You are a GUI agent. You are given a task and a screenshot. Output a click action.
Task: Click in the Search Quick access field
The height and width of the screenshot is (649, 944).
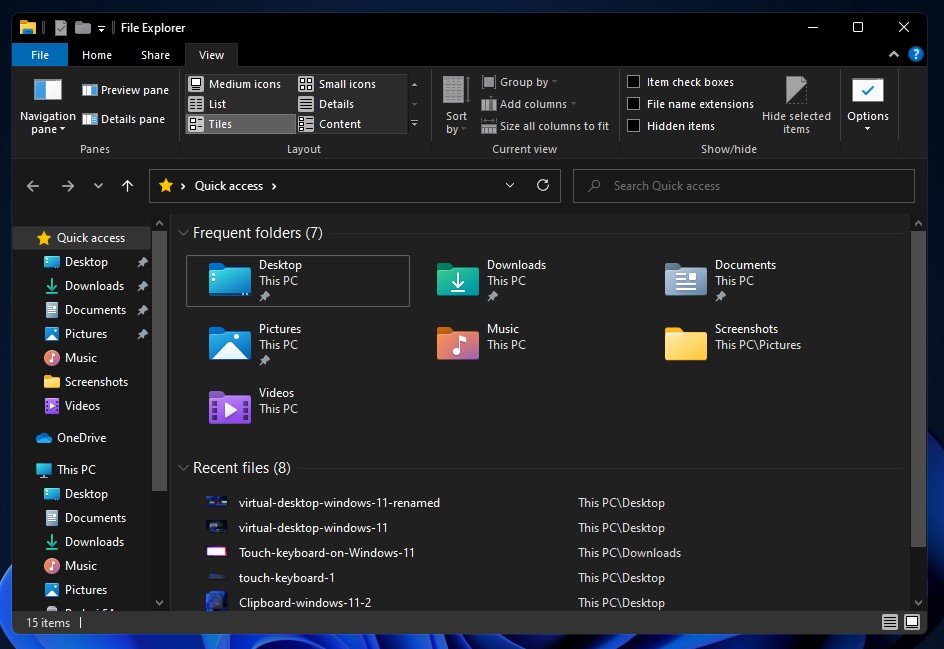(x=744, y=185)
